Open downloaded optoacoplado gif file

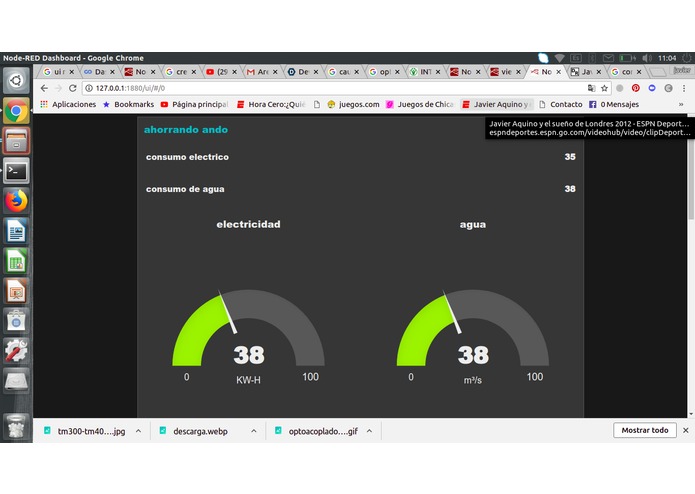tap(316, 431)
